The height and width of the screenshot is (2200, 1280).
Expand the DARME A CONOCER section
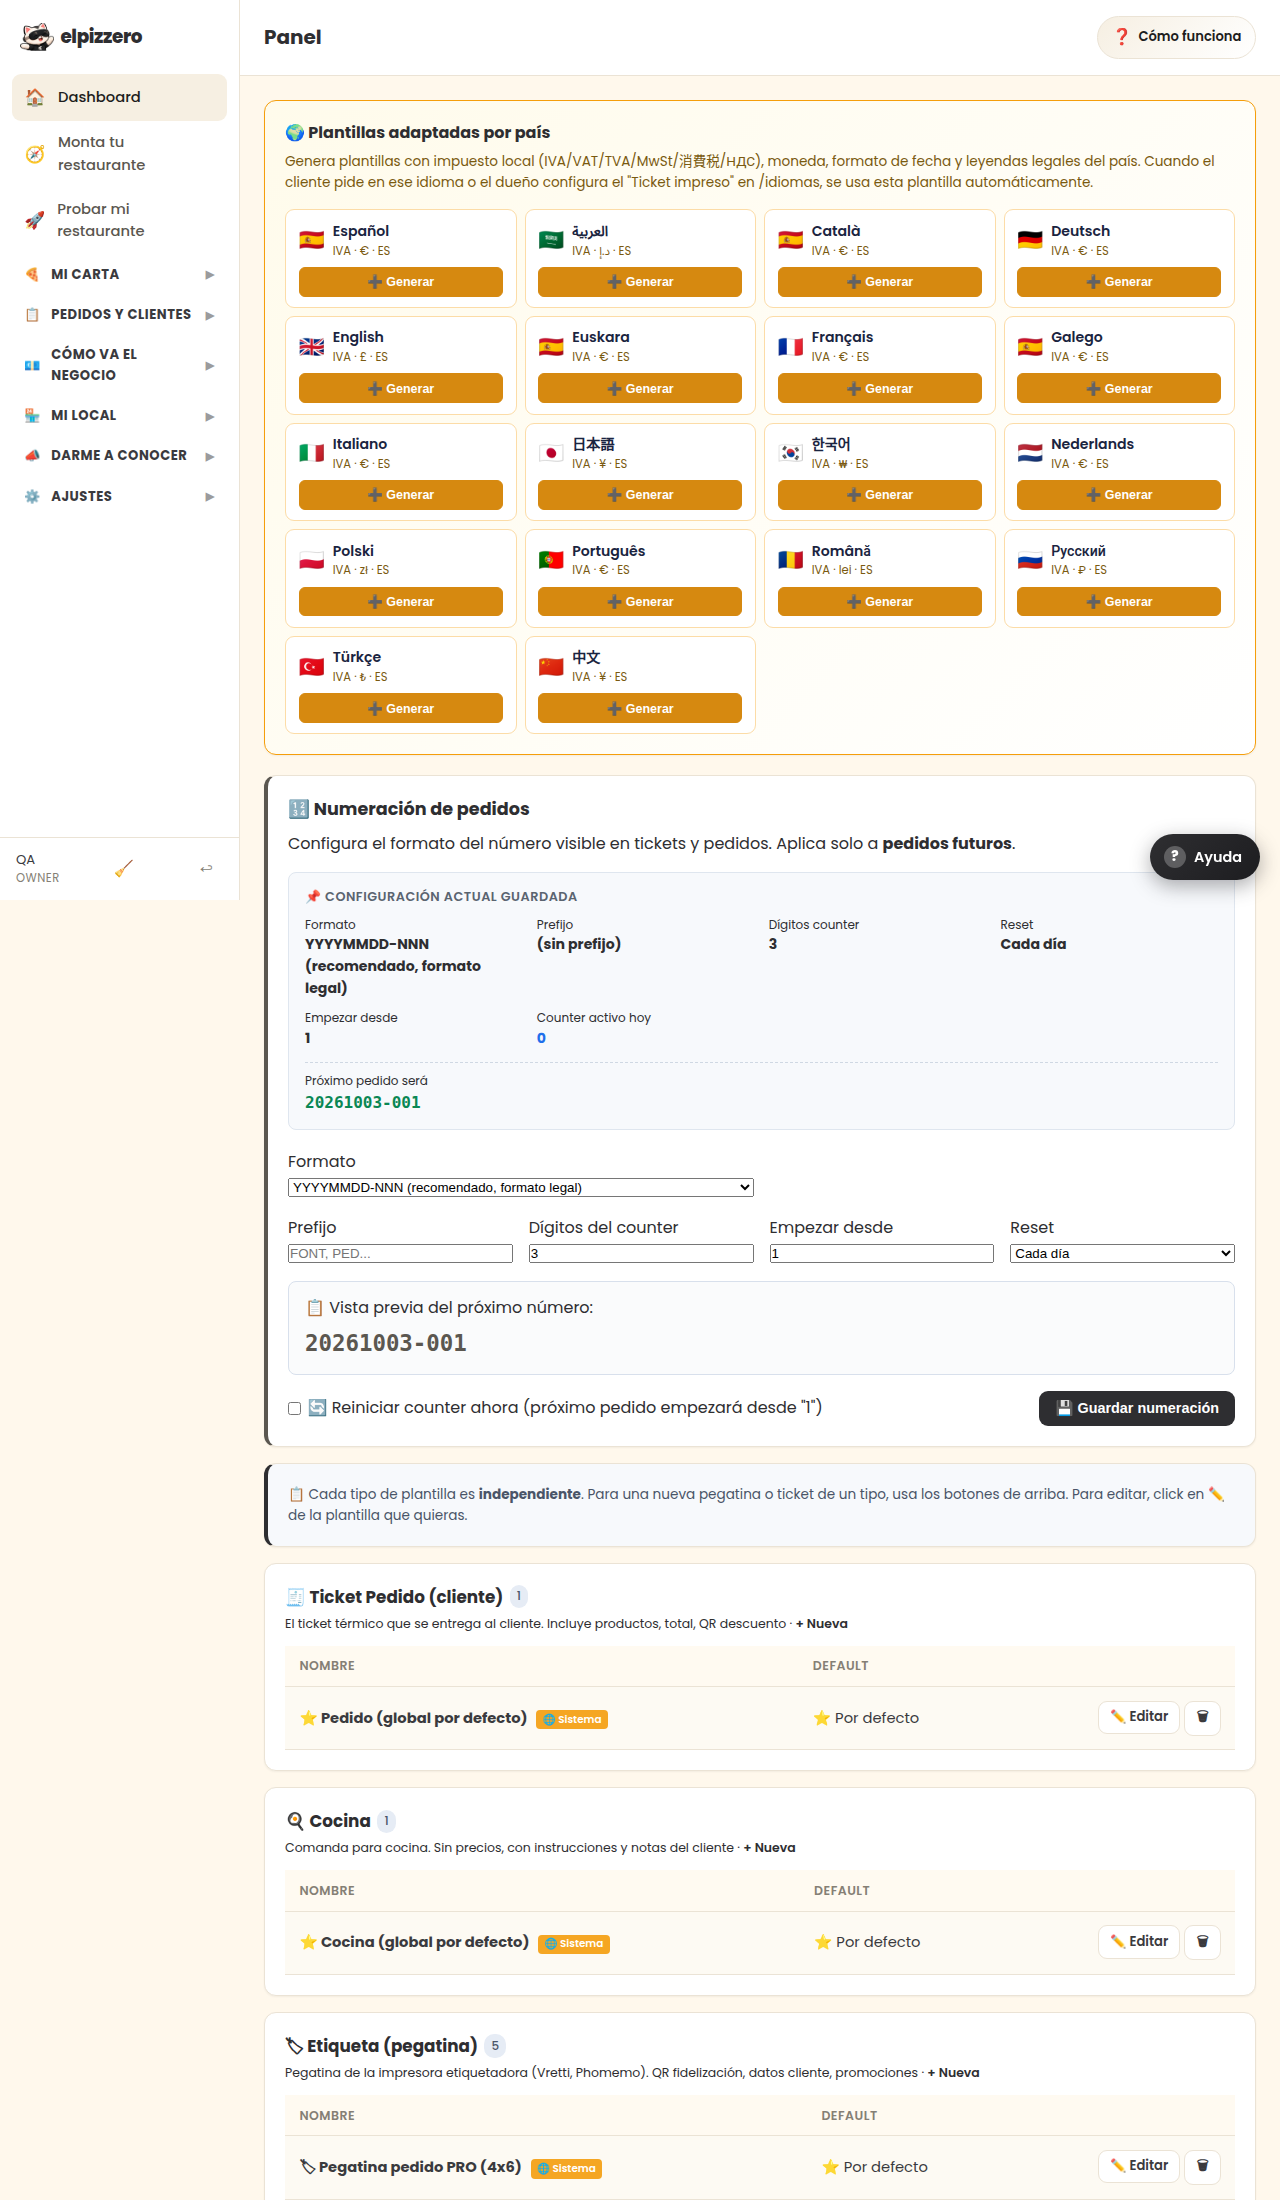tap(120, 455)
